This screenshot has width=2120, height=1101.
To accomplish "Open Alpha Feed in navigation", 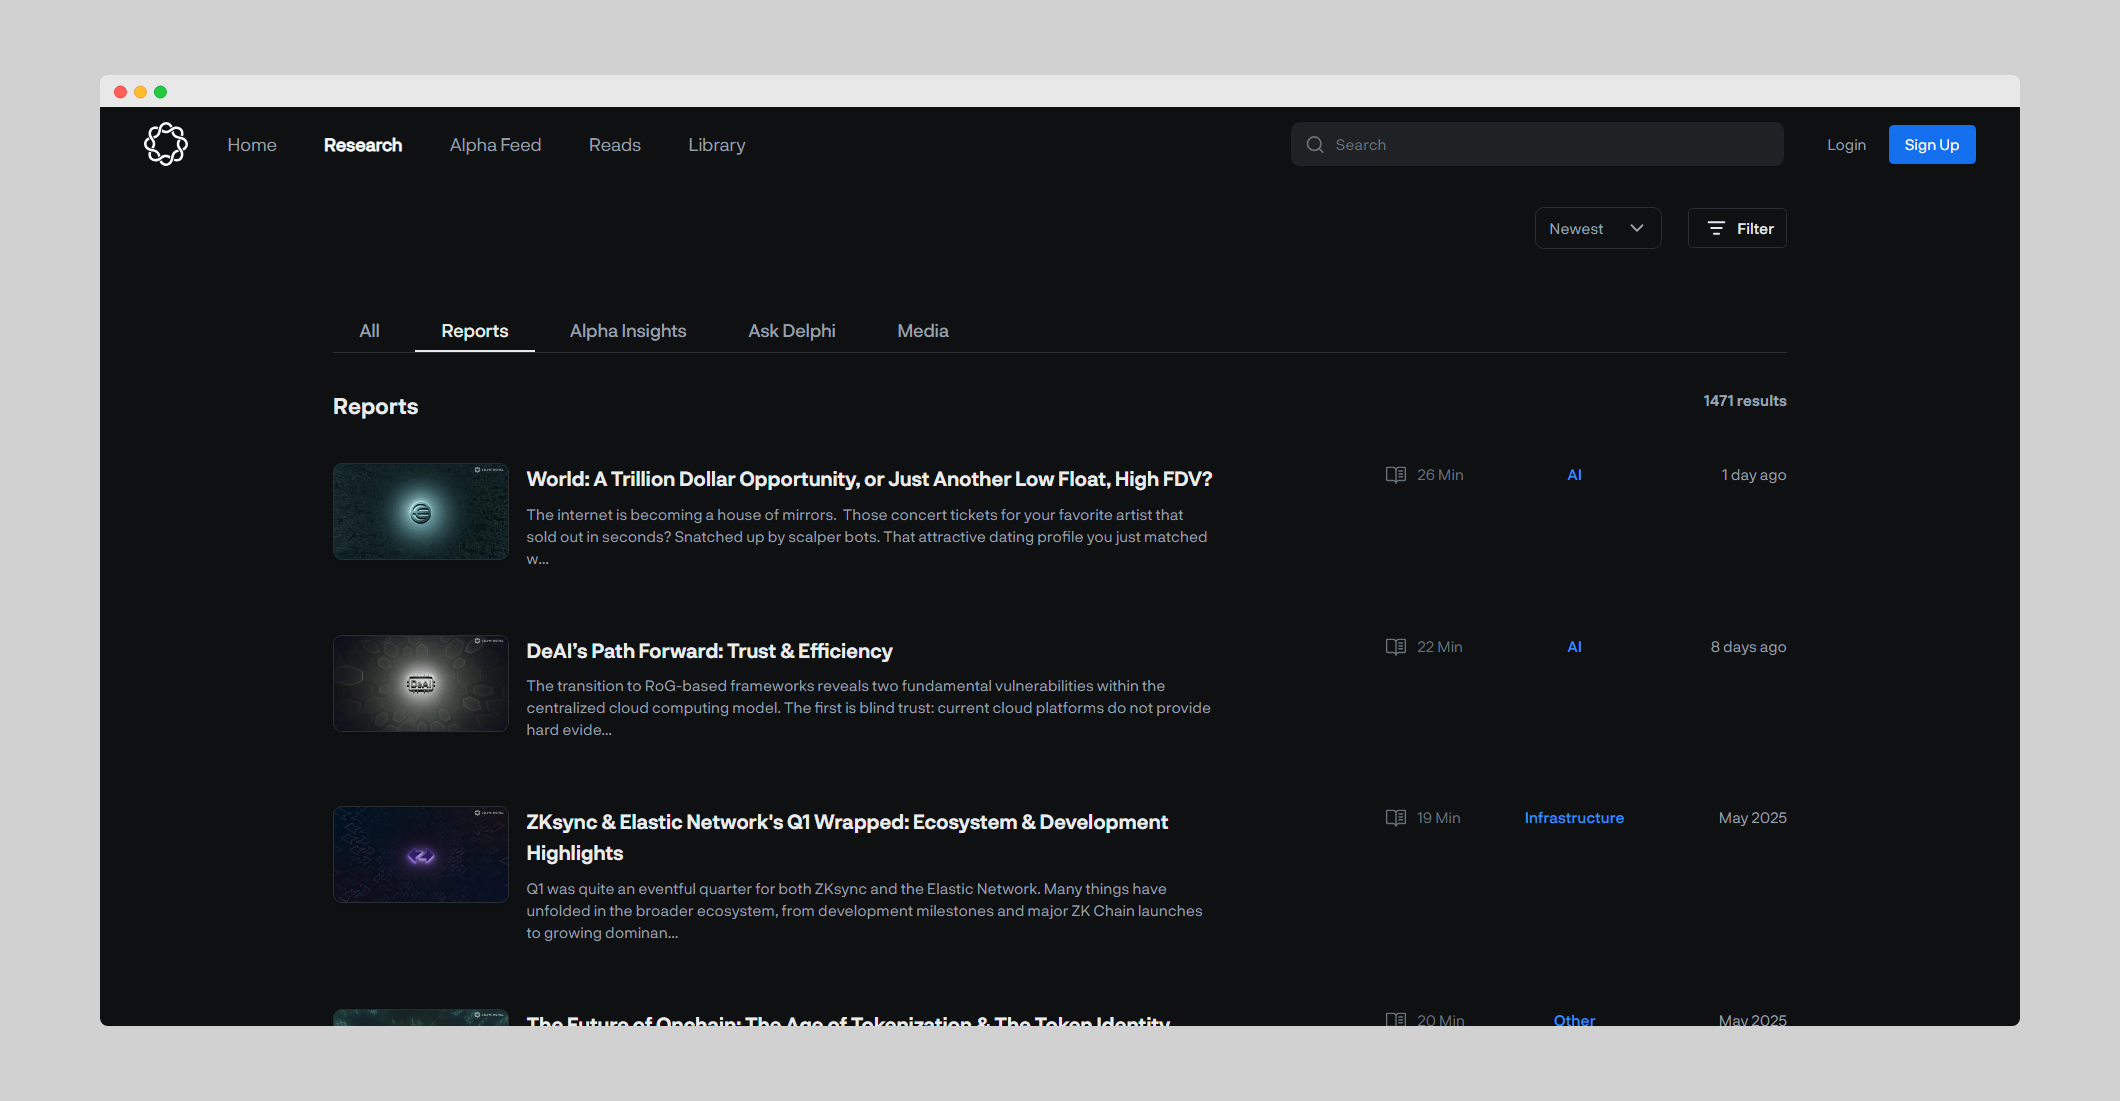I will click(x=495, y=145).
